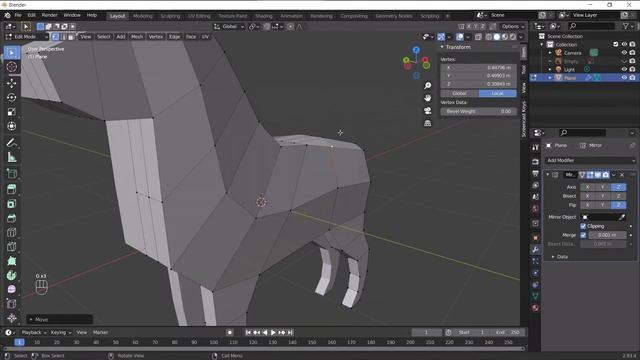
Task: Open the Edit Mode dropdown
Action: coord(27,37)
